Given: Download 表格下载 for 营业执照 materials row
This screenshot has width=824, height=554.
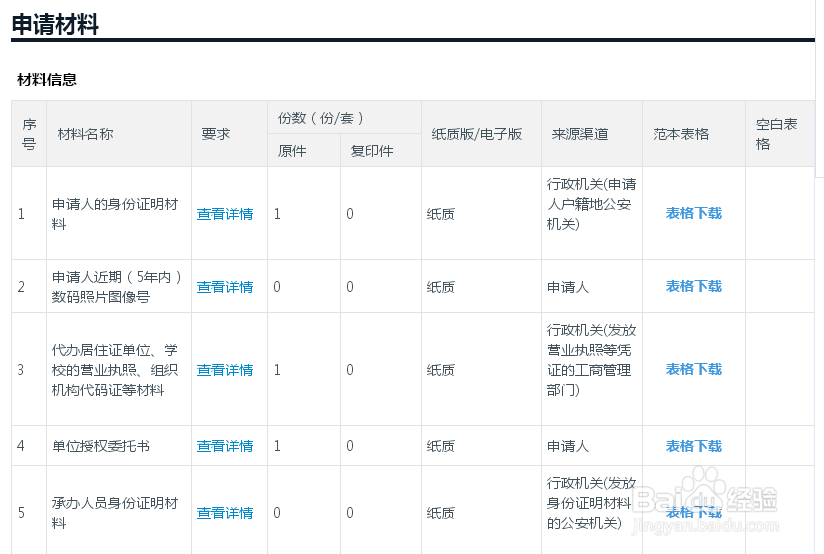Looking at the screenshot, I should 694,369.
